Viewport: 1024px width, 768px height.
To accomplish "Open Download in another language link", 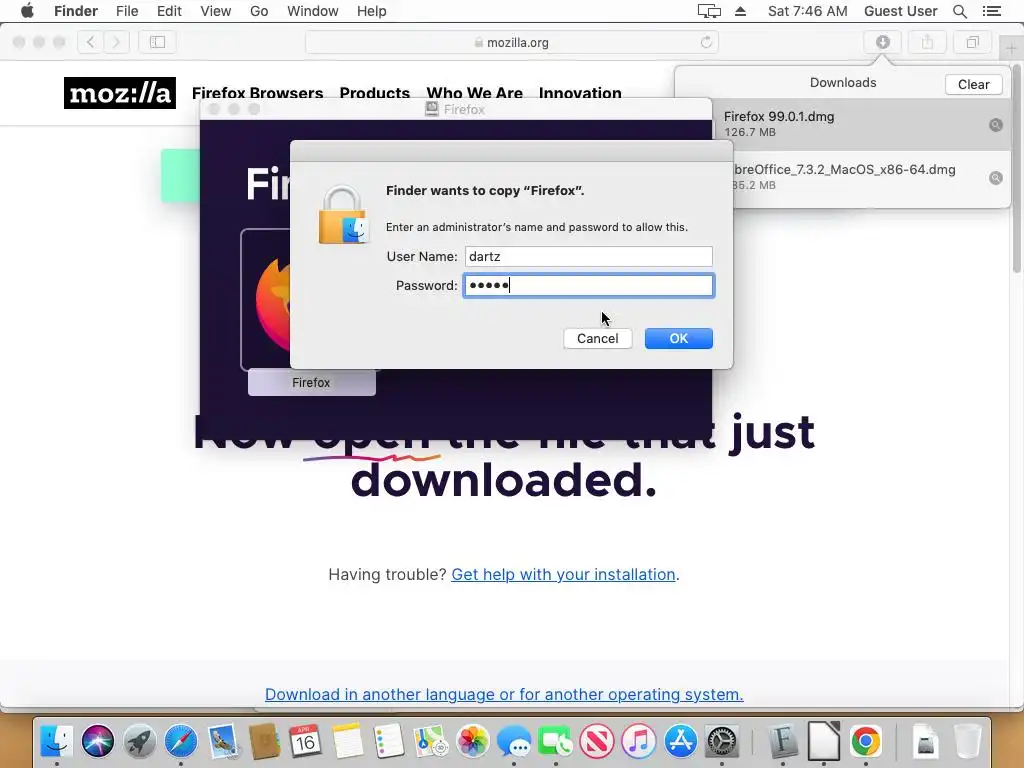I will (504, 694).
